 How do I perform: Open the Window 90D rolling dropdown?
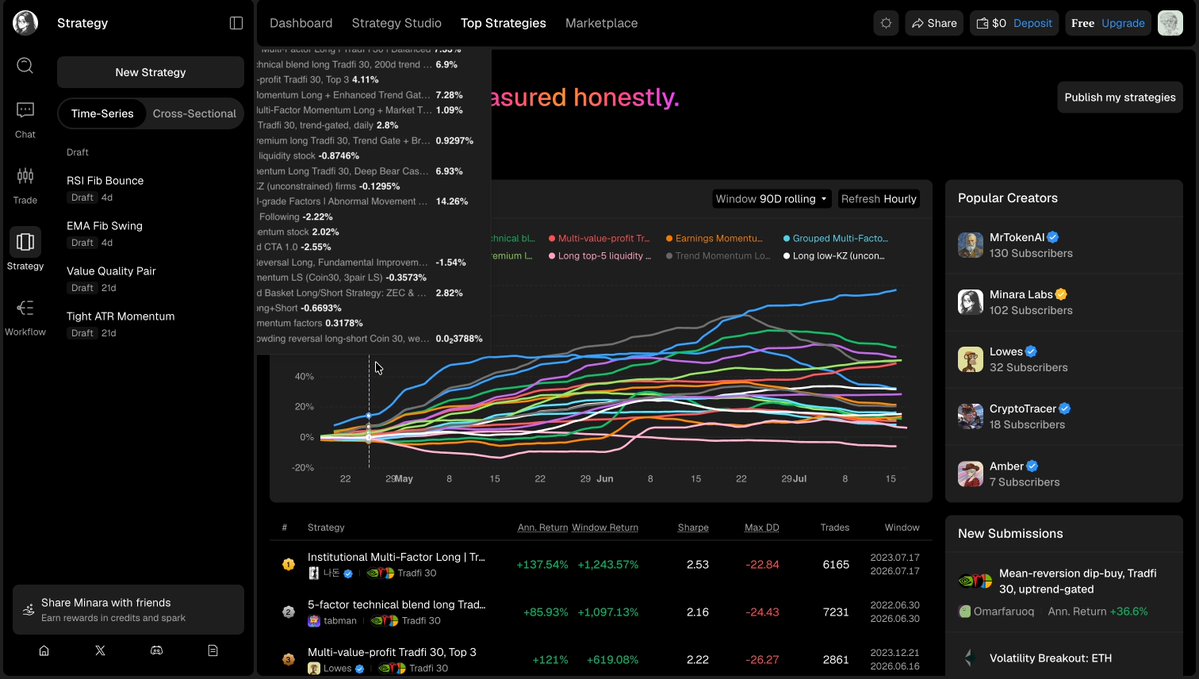pyautogui.click(x=772, y=199)
